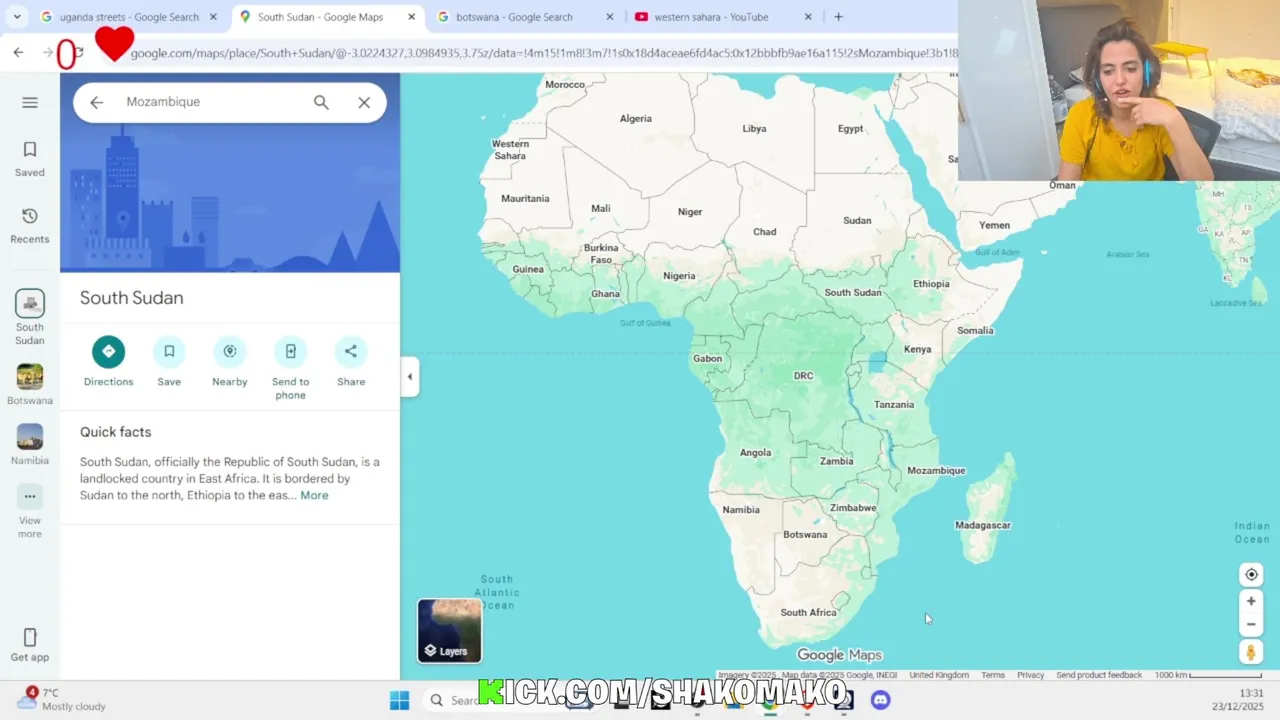This screenshot has height=720, width=1280.
Task: Open the Recents panel
Action: [x=30, y=226]
